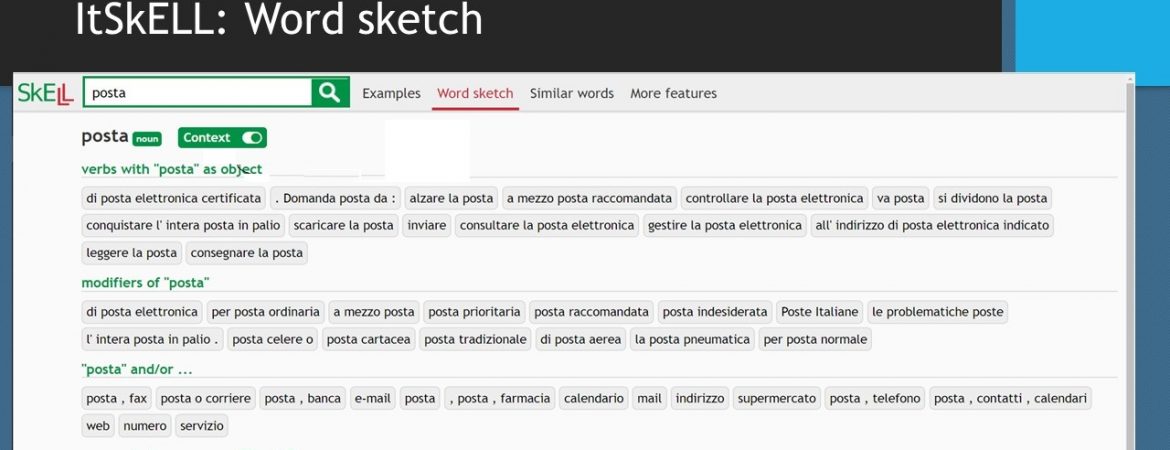Viewport: 1170px width, 450px height.
Task: Select 'scaricare la posta' collocation
Action: pos(344,225)
